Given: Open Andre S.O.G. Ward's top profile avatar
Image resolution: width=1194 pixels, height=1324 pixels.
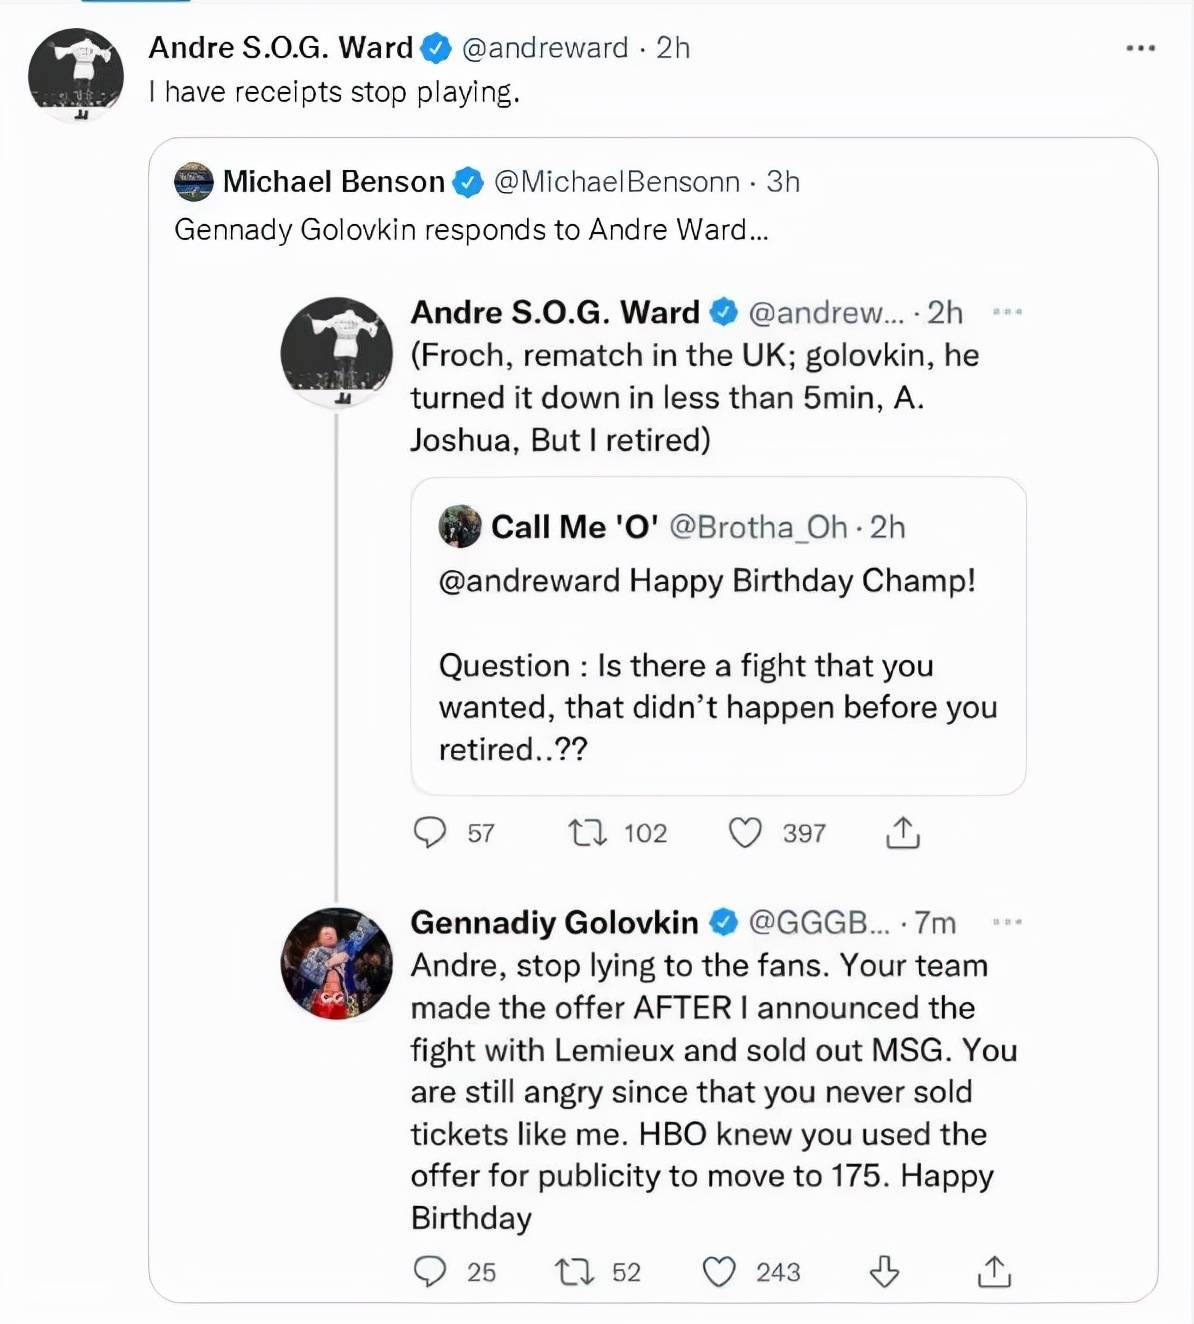Looking at the screenshot, I should click(76, 75).
